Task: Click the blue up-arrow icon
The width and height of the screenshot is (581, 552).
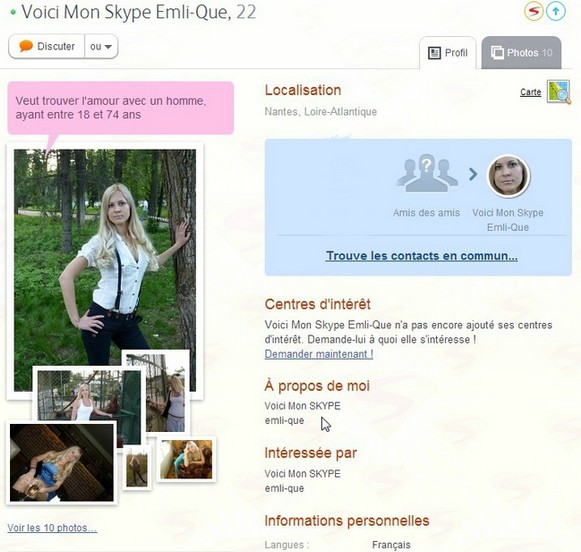Action: pyautogui.click(x=556, y=11)
